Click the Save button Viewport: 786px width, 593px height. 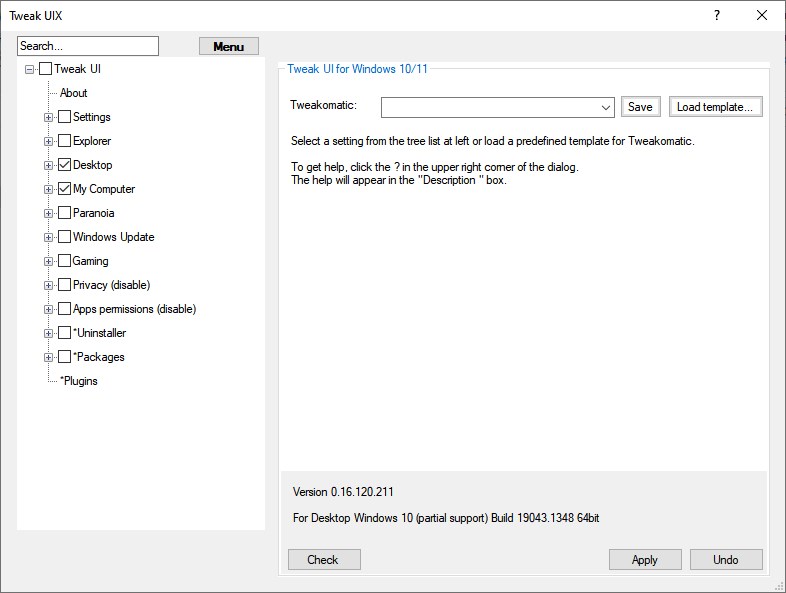click(x=640, y=107)
